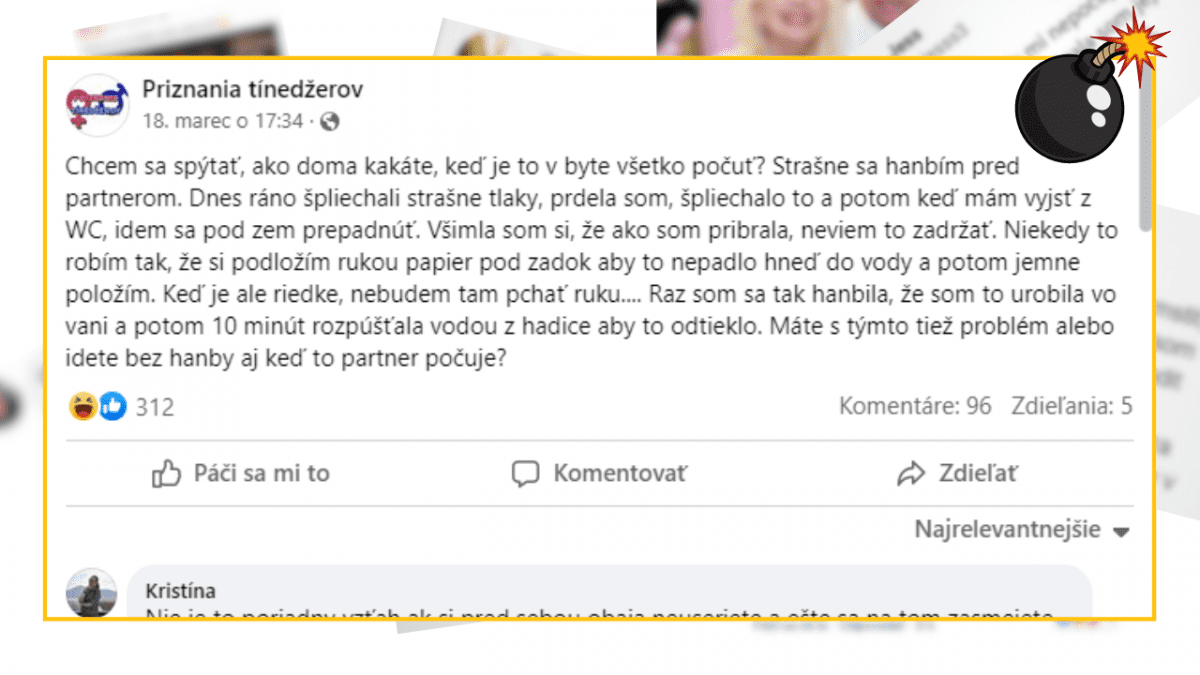Click the Komentovať speech bubble icon
The width and height of the screenshot is (1200, 675).
click(x=526, y=473)
